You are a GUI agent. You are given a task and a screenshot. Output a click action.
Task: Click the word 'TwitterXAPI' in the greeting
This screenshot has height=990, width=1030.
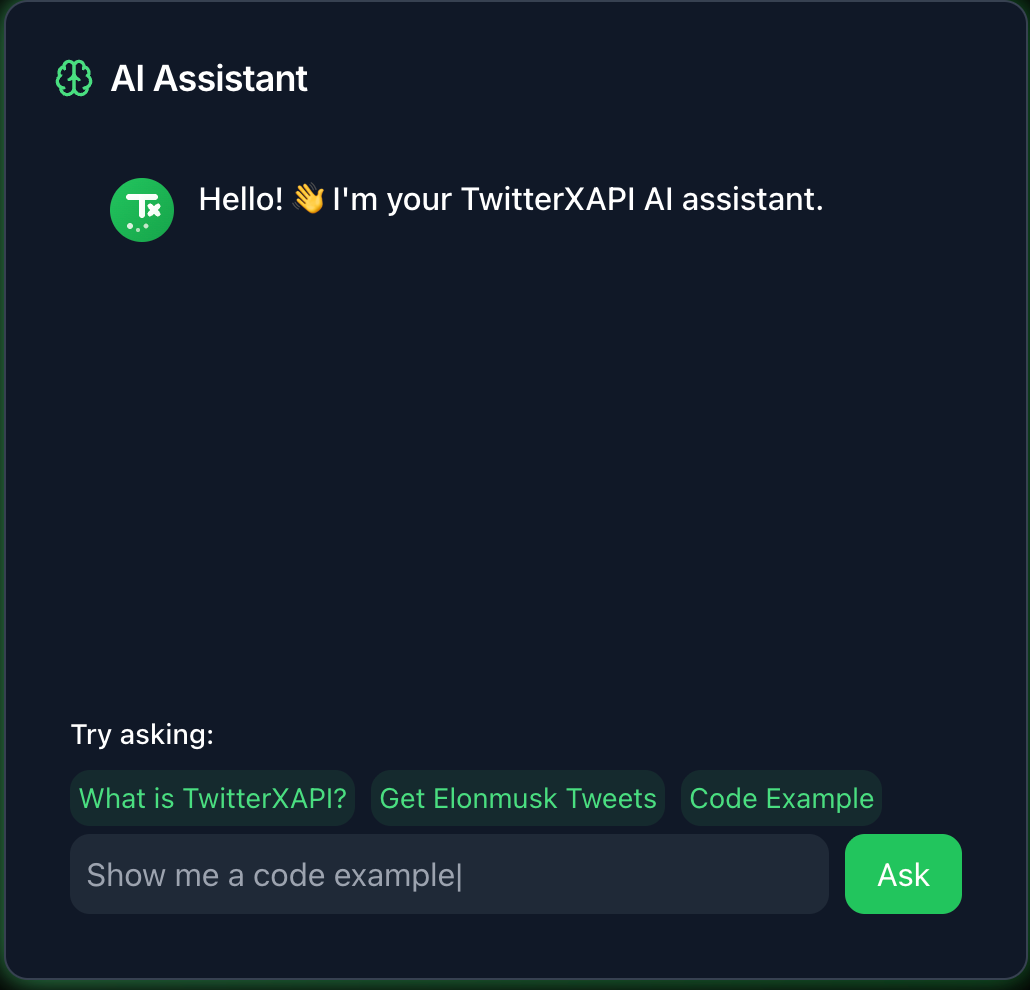point(548,199)
